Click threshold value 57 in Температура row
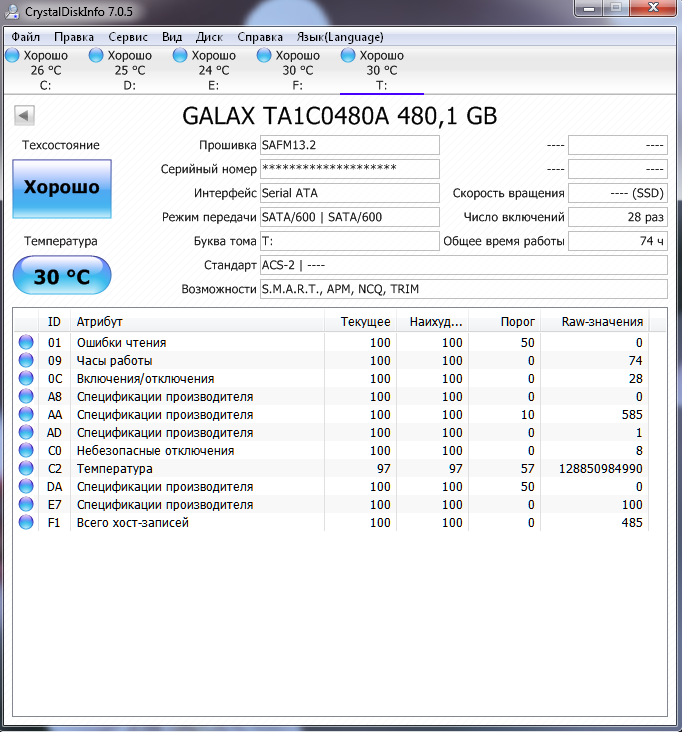Screen dimensions: 682x732 pyautogui.click(x=527, y=469)
